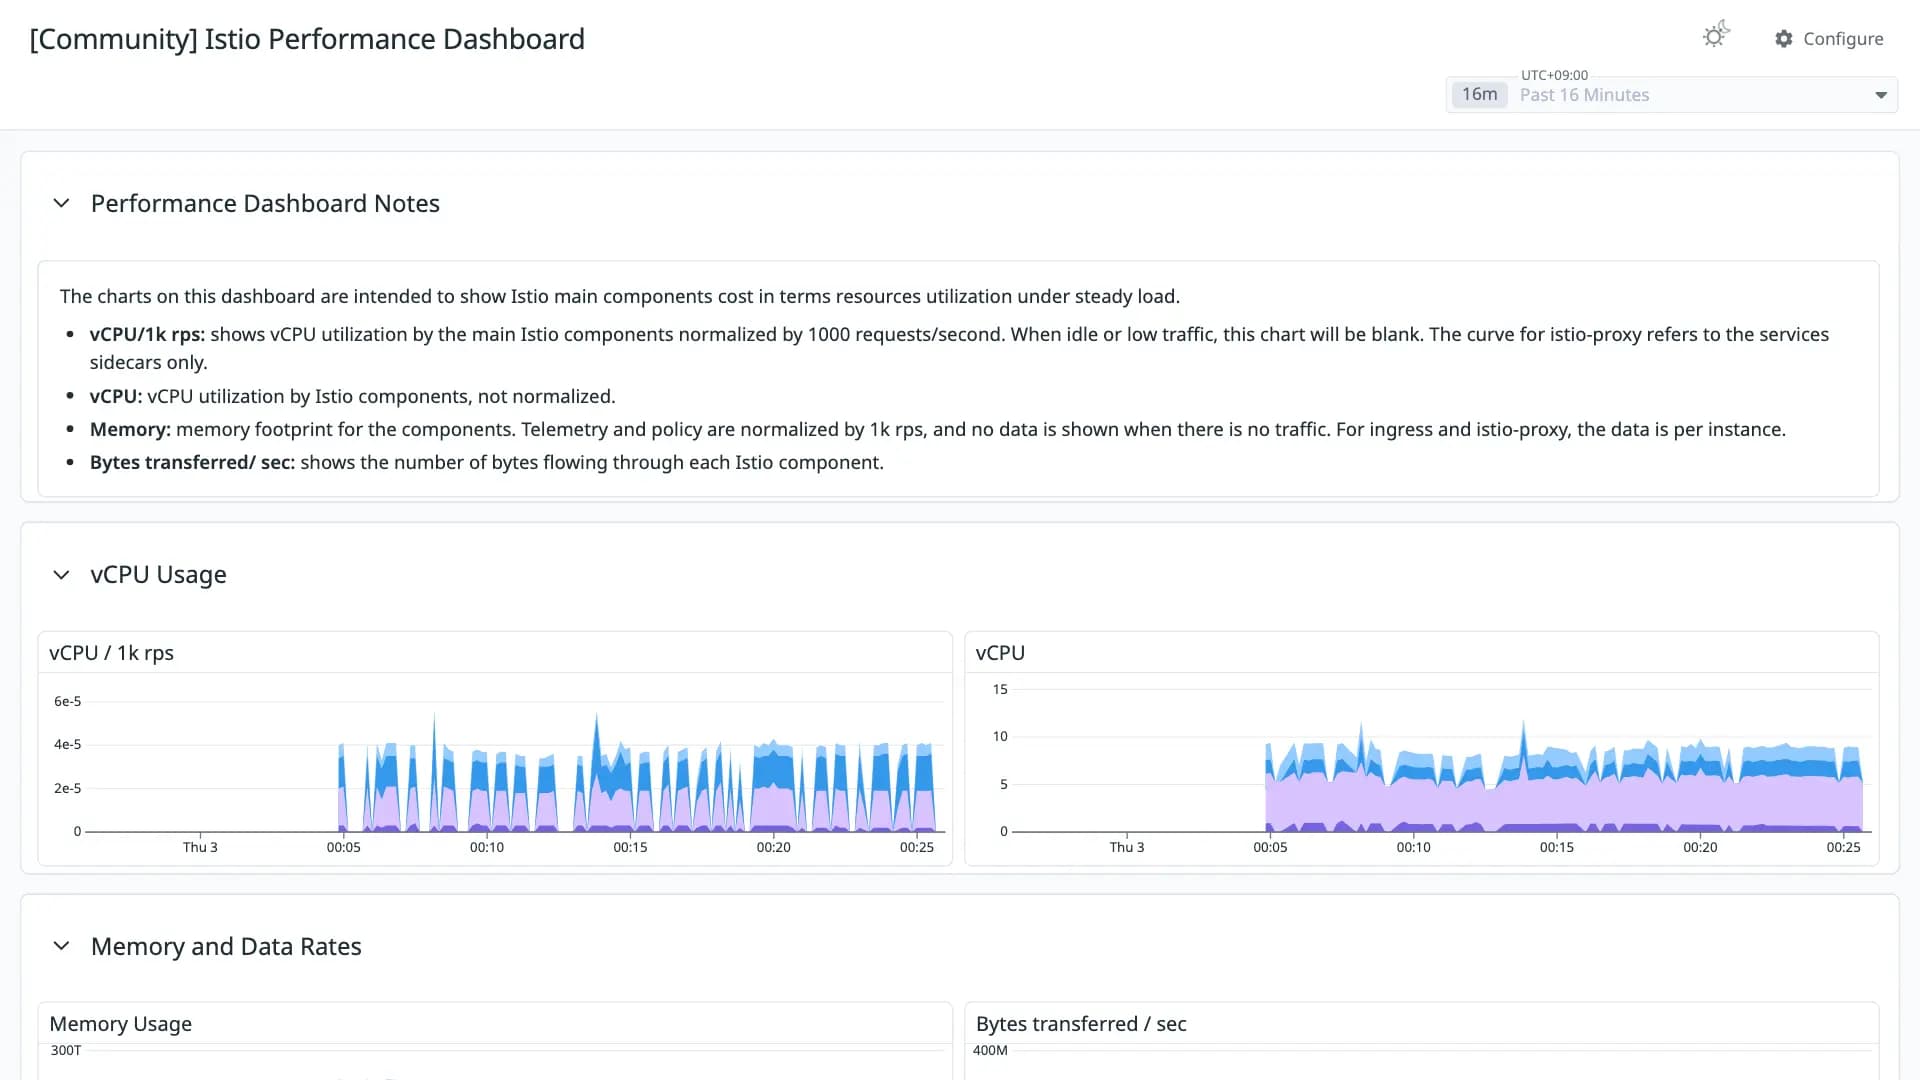Select the Bytes transferred / sec widget title

point(1081,1024)
